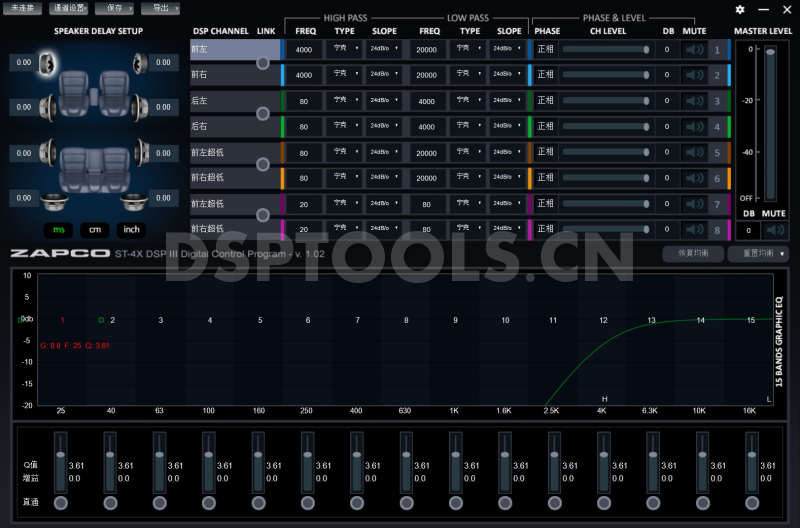Toggle link between 后左 and 后右 channels
Viewport: 800px width, 528px height.
[x=263, y=114]
